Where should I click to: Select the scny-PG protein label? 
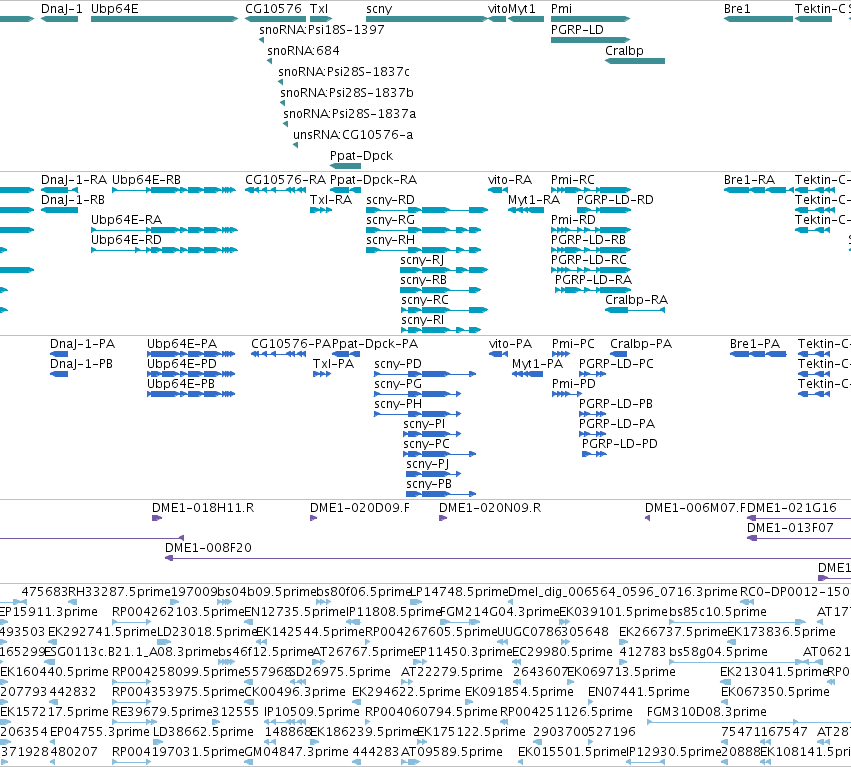pyautogui.click(x=398, y=384)
